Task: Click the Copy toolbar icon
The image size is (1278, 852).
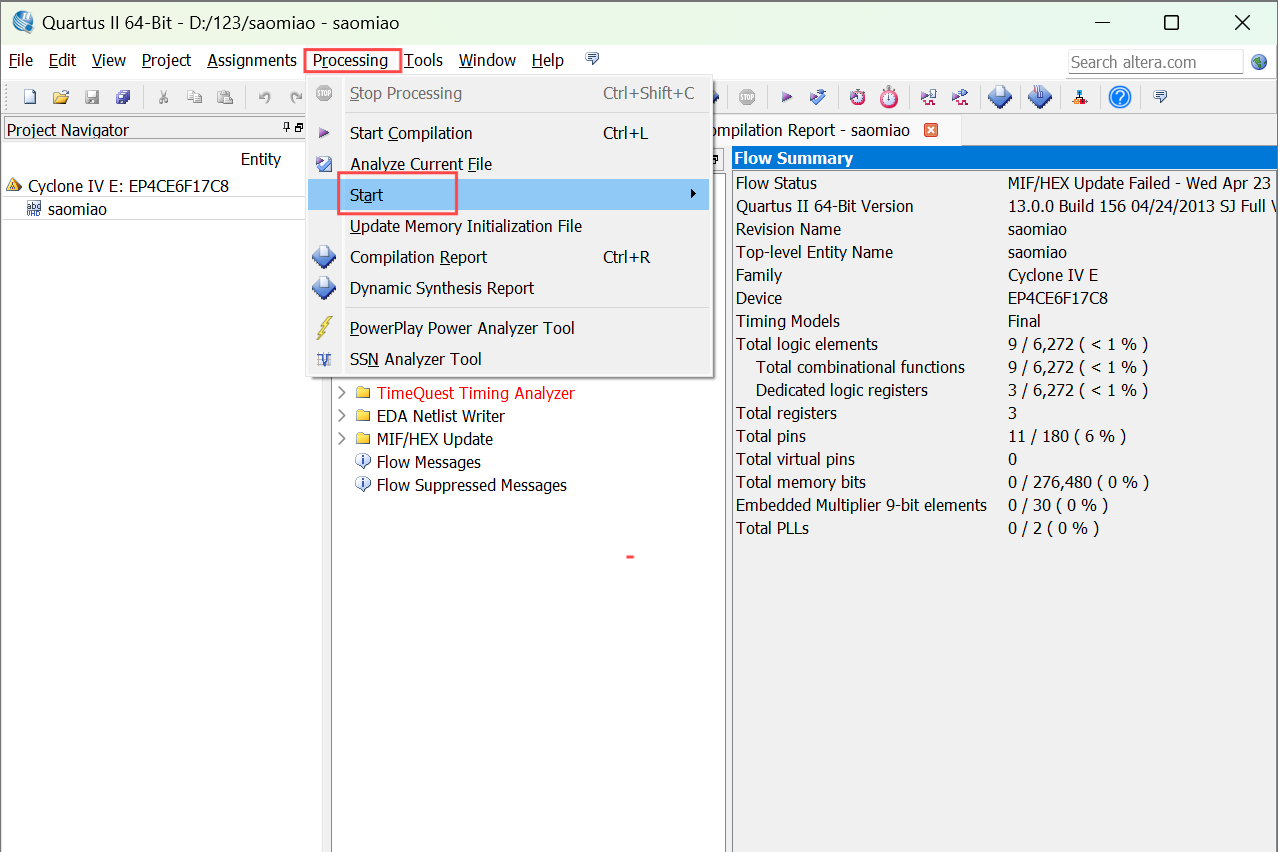Action: 194,97
